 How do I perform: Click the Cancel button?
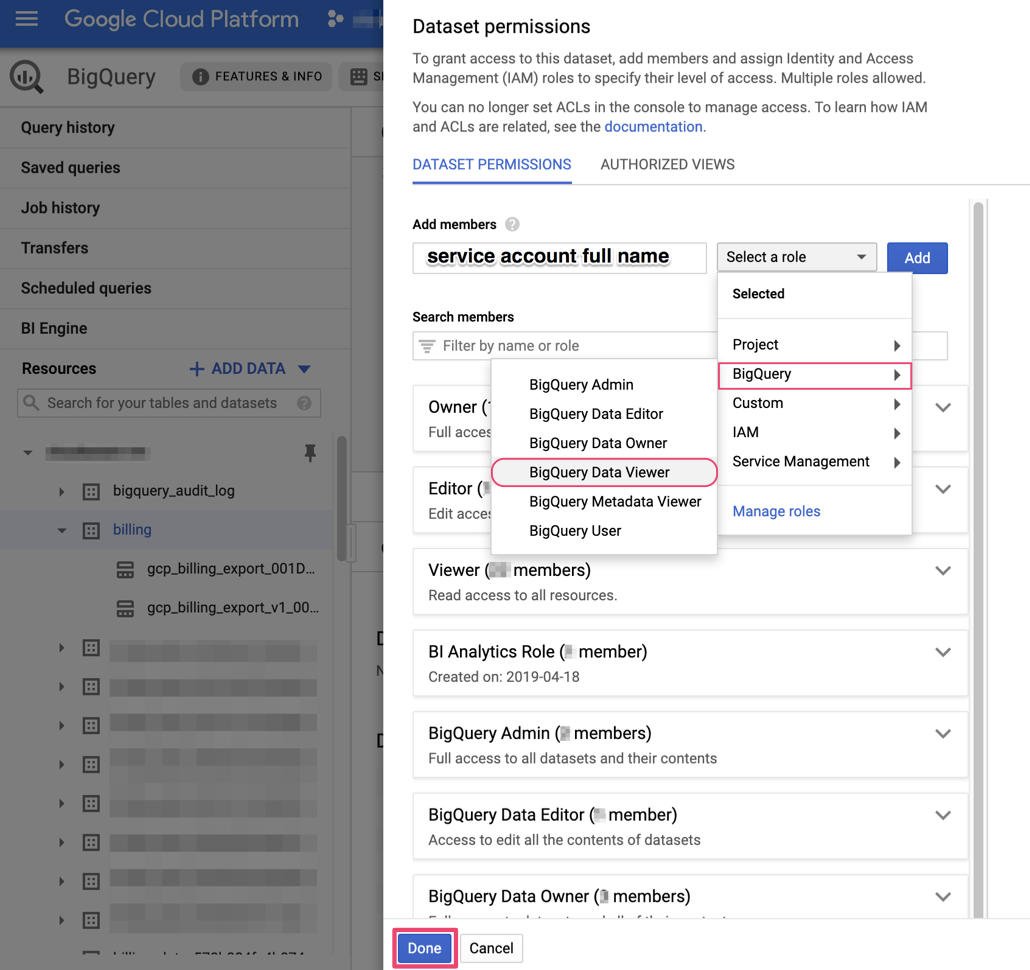click(x=491, y=948)
